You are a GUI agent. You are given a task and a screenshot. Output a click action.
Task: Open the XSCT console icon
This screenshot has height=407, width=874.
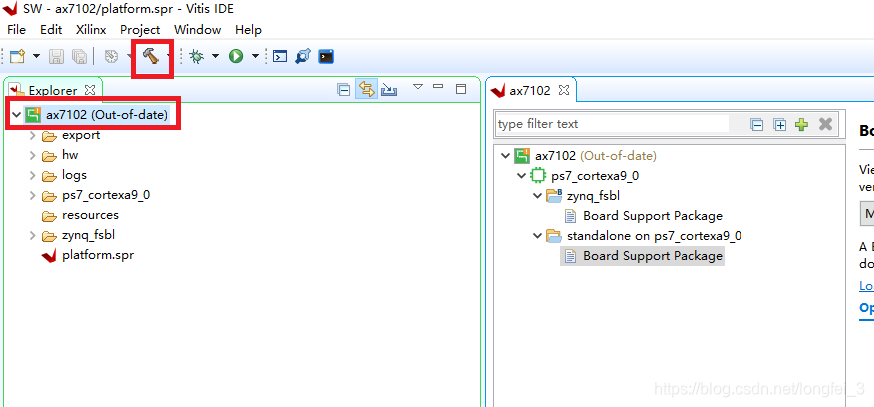[280, 56]
